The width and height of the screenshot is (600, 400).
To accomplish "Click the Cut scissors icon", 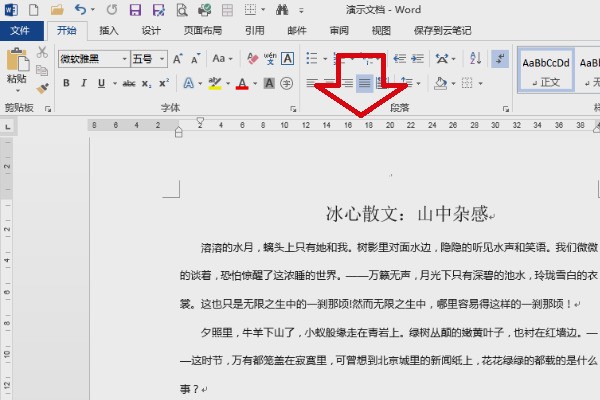I will click(x=42, y=52).
